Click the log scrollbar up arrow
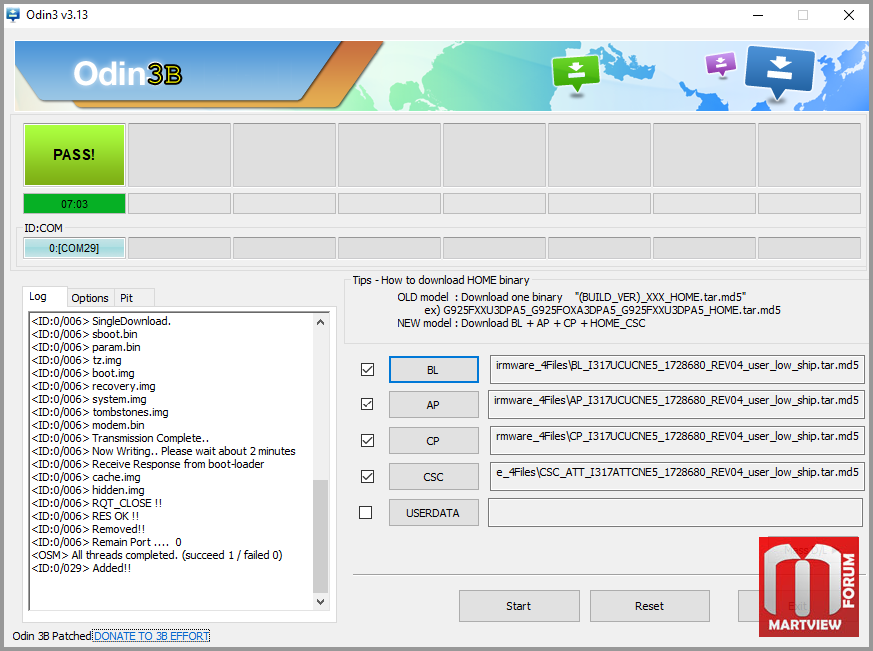Viewport: 873px width, 651px height. [320, 322]
